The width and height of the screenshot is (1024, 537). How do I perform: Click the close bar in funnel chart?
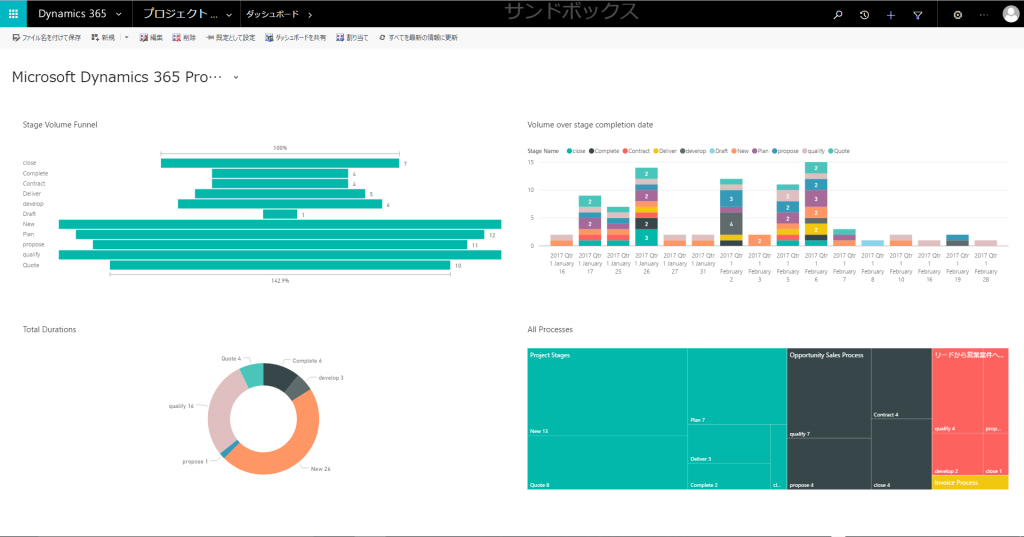(280, 163)
